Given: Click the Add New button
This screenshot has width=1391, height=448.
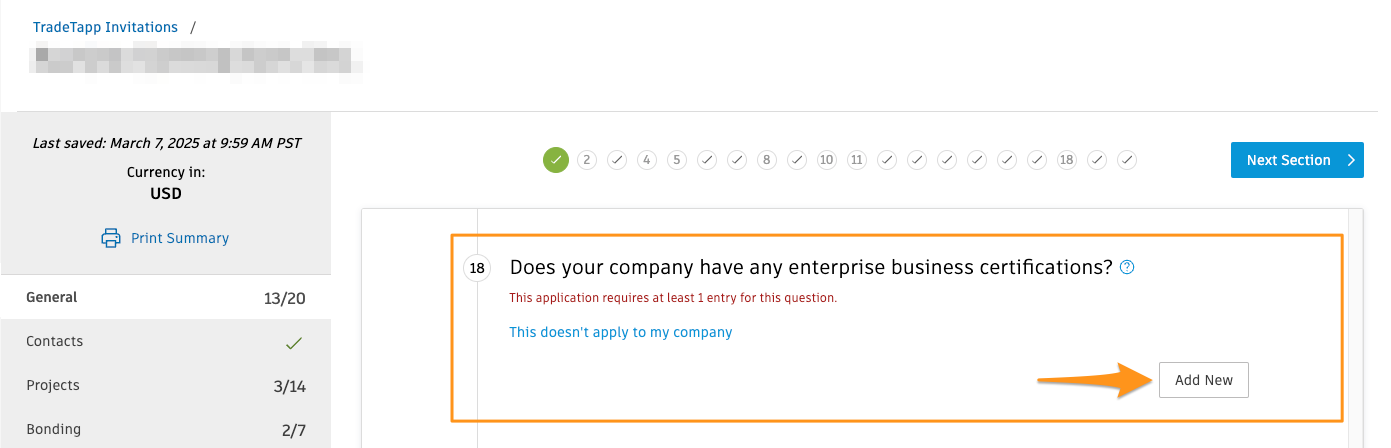Looking at the screenshot, I should (1204, 380).
